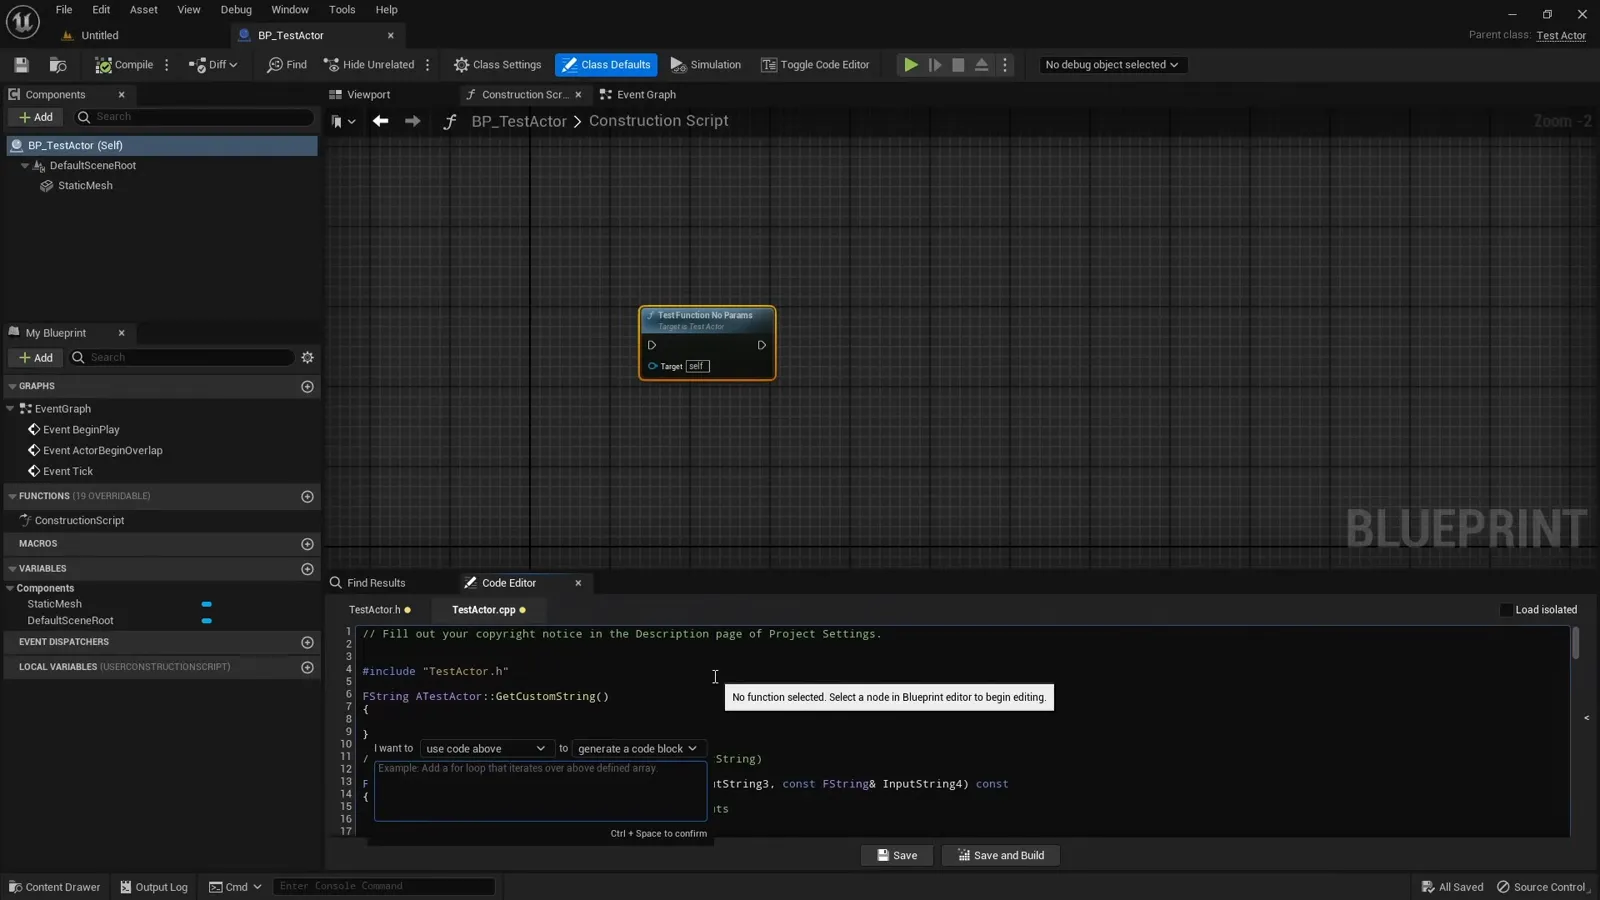
Task: Click Toggle Code Editor
Action: click(815, 65)
